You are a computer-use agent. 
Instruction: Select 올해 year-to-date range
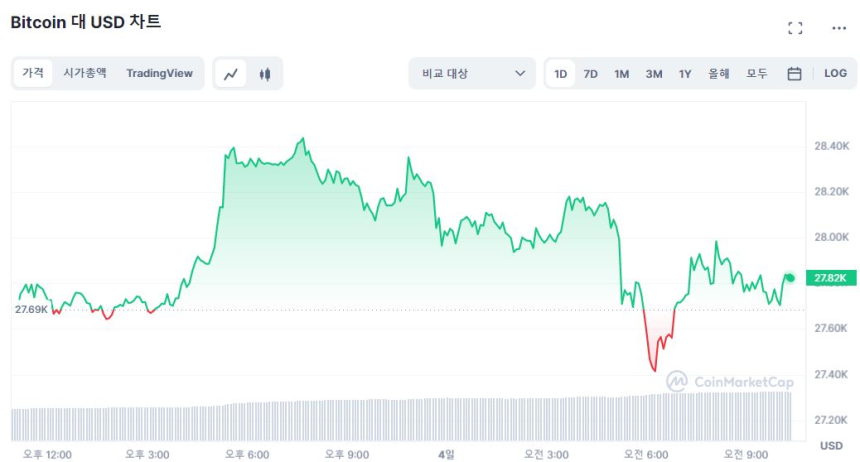coord(718,73)
